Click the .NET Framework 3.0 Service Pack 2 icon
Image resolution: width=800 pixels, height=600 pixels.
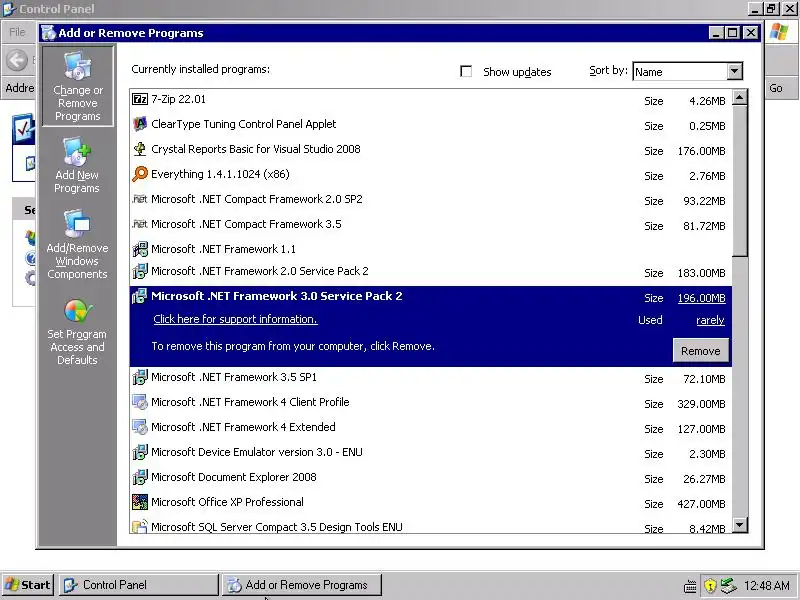140,296
